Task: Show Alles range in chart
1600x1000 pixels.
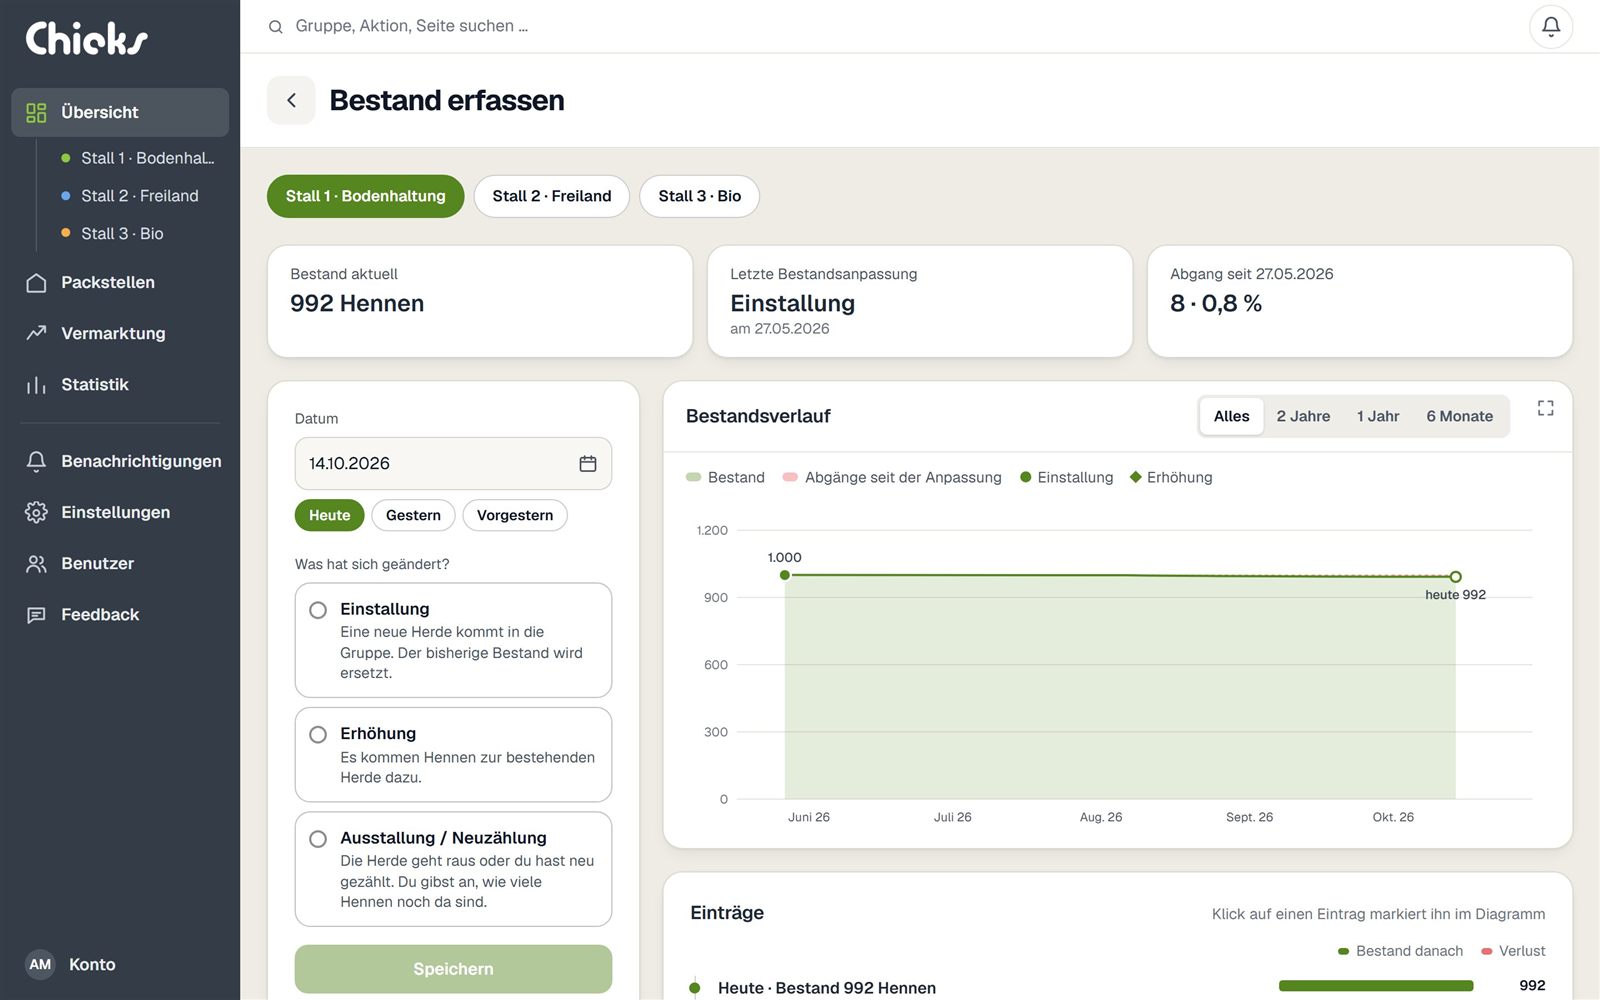Action: point(1232,416)
